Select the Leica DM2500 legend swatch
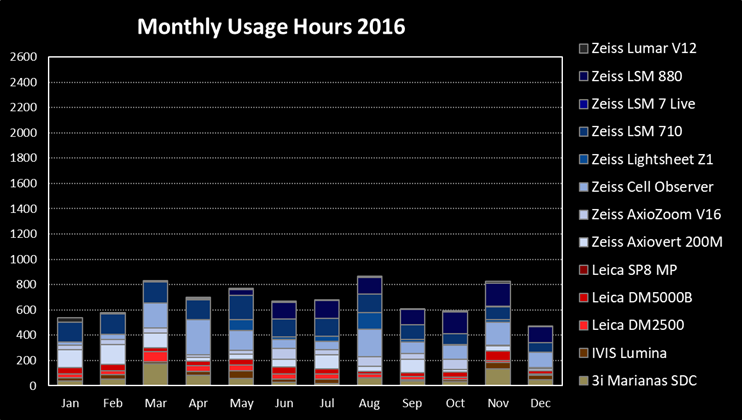This screenshot has width=742, height=420. coord(585,325)
